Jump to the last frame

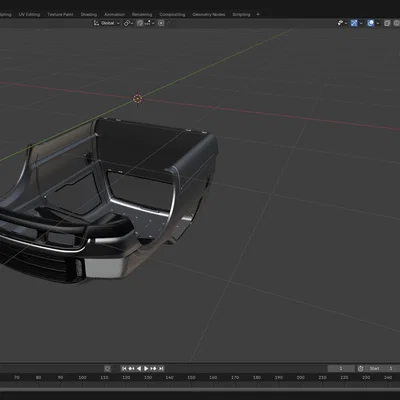pyautogui.click(x=161, y=368)
